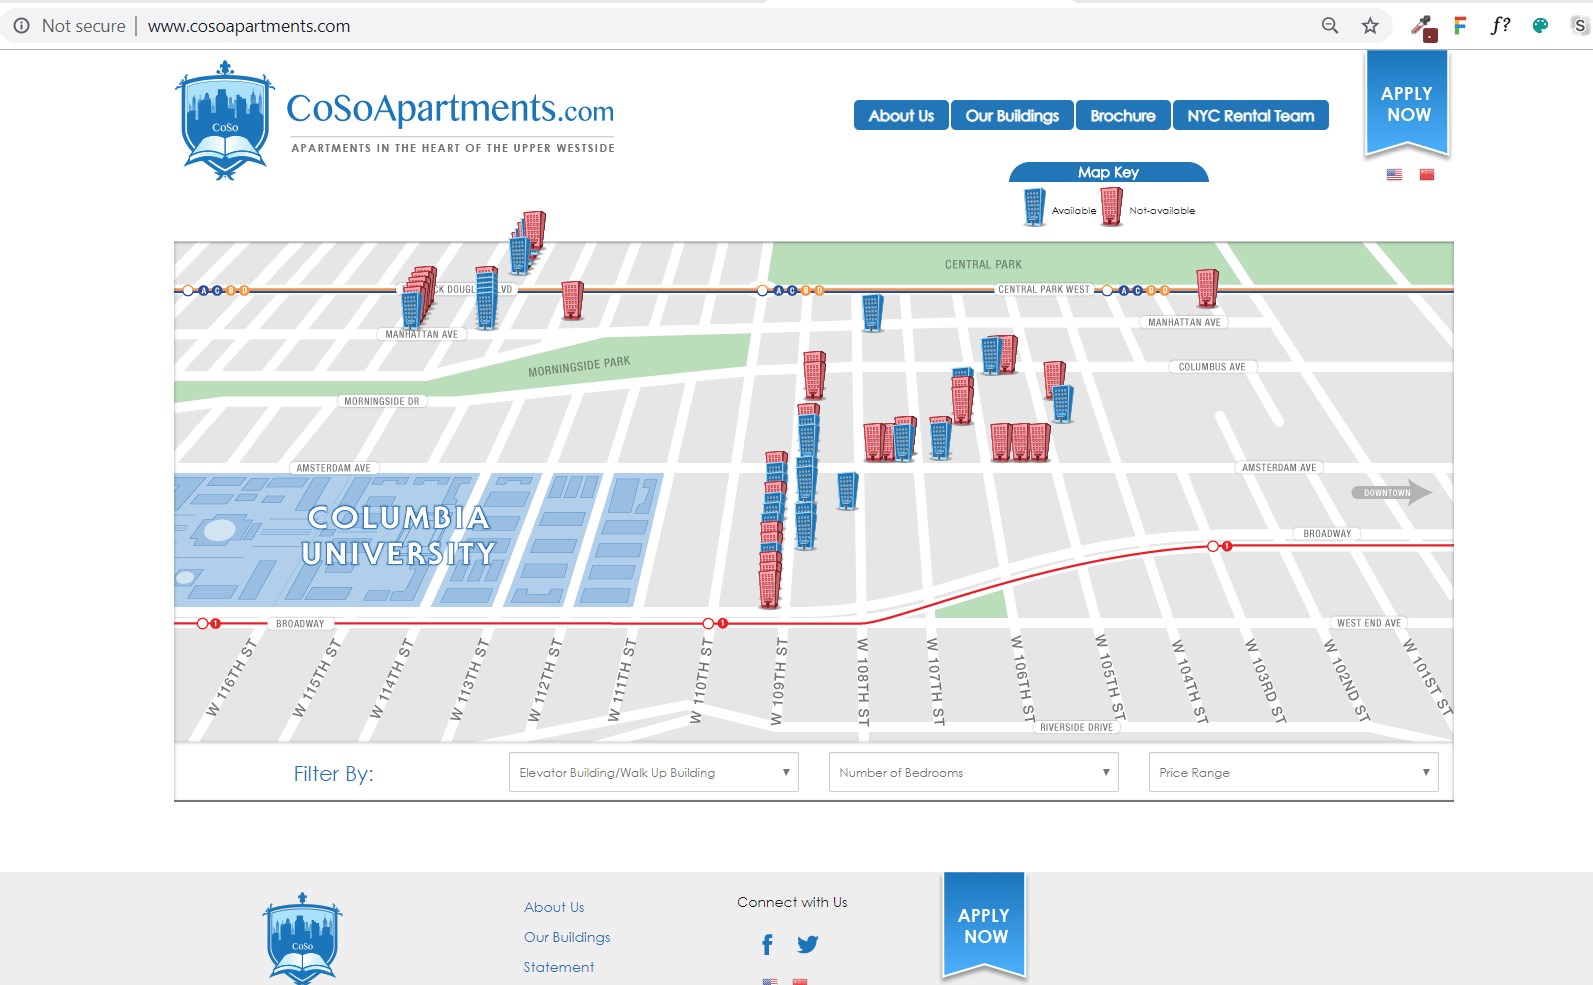
Task: Click the Apply Now ribbon in footer
Action: pyautogui.click(x=985, y=925)
